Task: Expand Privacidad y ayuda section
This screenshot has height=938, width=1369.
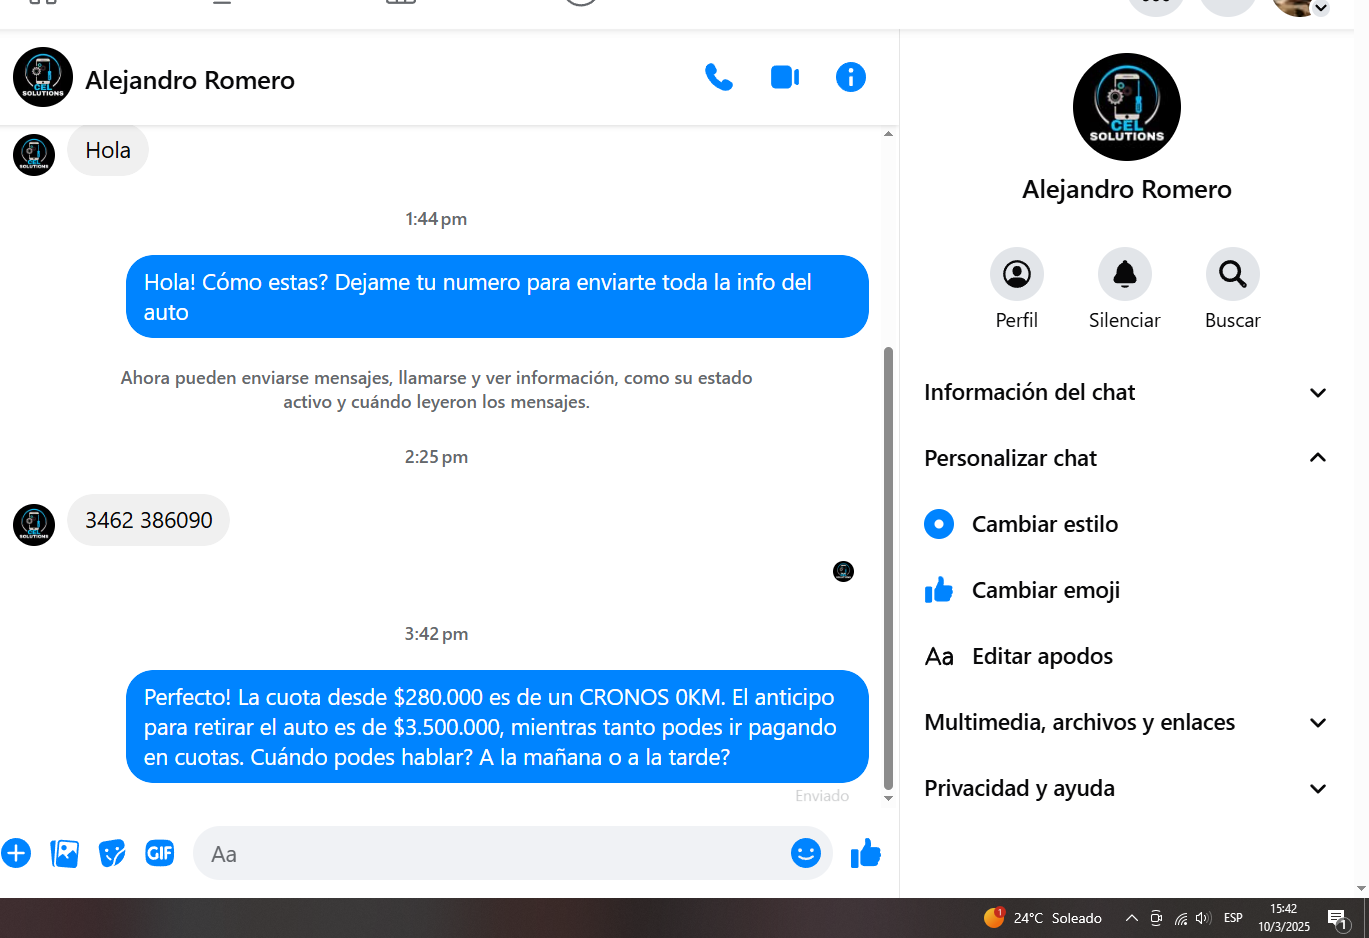Action: (x=1126, y=788)
